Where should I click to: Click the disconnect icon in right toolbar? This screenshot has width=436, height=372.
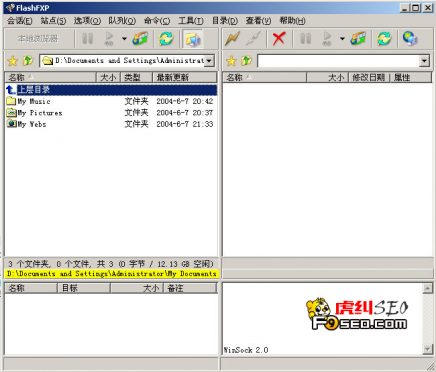pyautogui.click(x=253, y=39)
